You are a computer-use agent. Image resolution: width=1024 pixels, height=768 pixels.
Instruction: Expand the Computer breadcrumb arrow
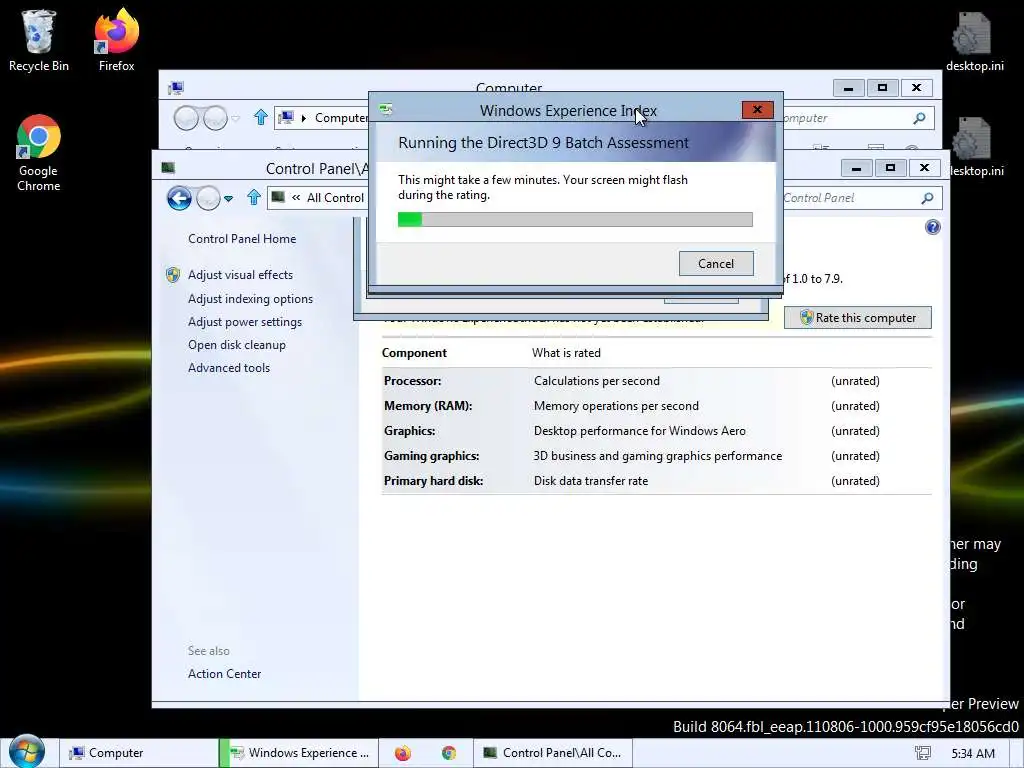pyautogui.click(x=304, y=118)
